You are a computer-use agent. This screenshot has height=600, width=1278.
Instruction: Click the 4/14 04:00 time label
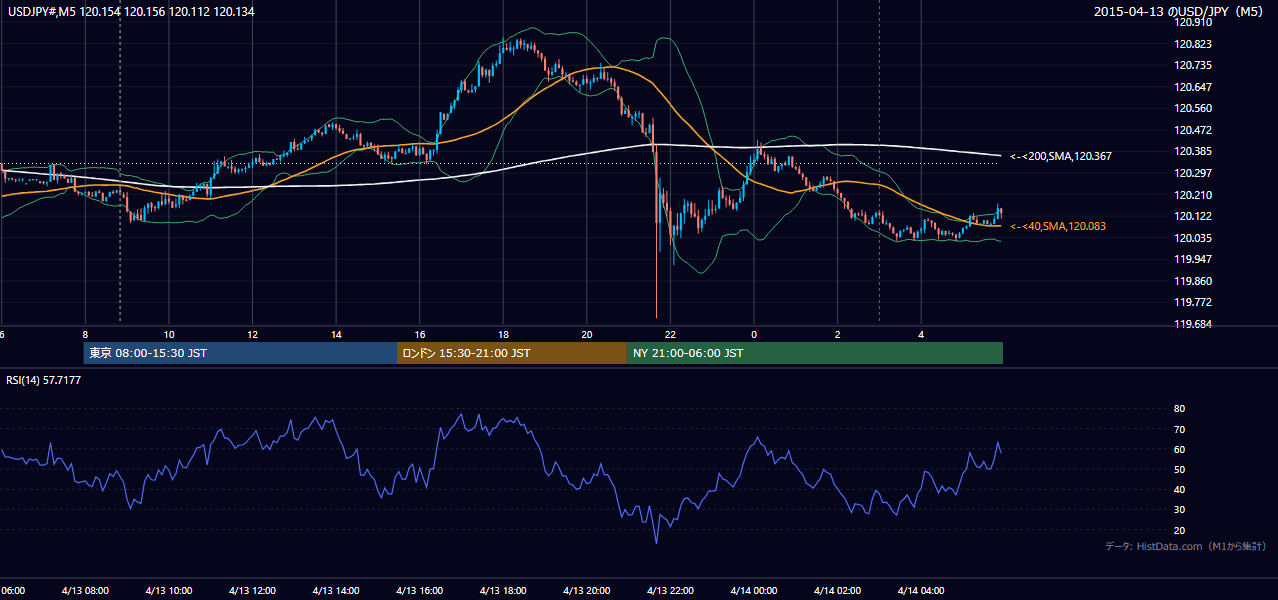[921, 591]
